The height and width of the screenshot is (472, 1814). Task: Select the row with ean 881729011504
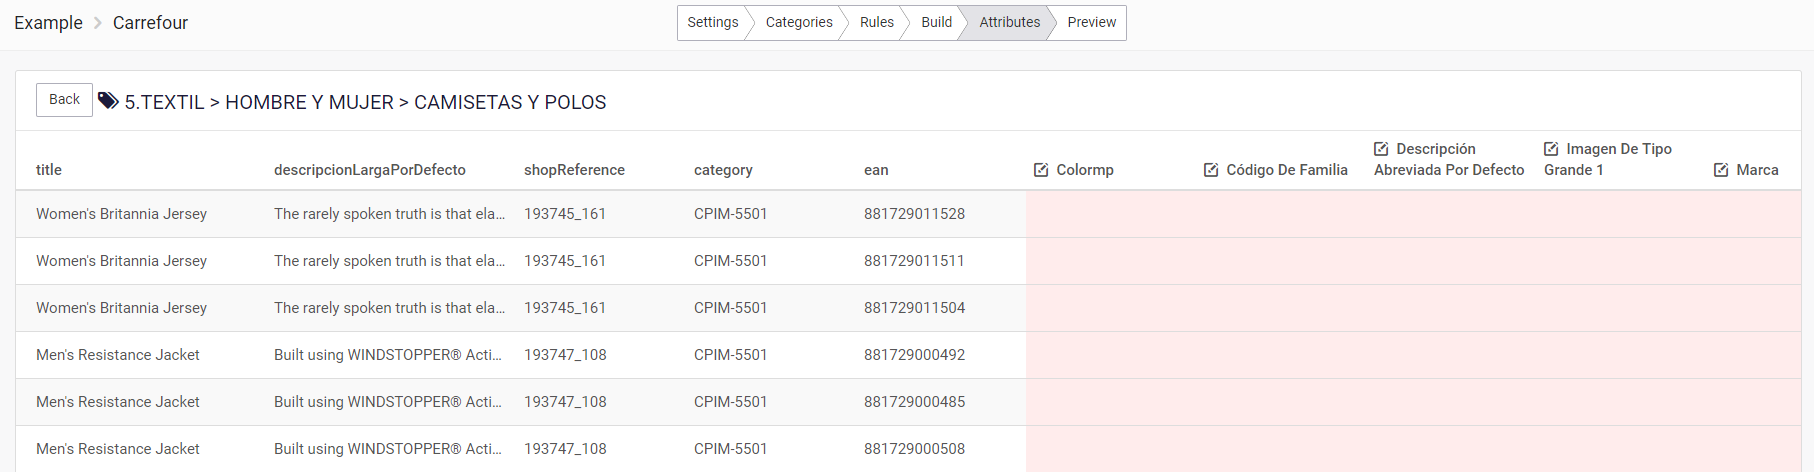(x=908, y=308)
